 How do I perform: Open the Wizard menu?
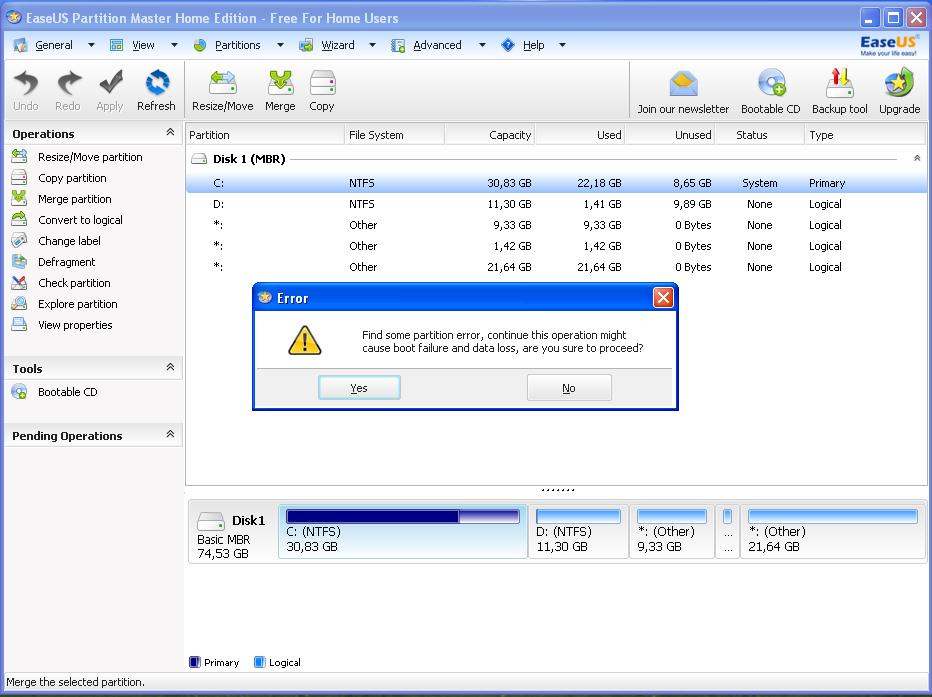point(338,45)
